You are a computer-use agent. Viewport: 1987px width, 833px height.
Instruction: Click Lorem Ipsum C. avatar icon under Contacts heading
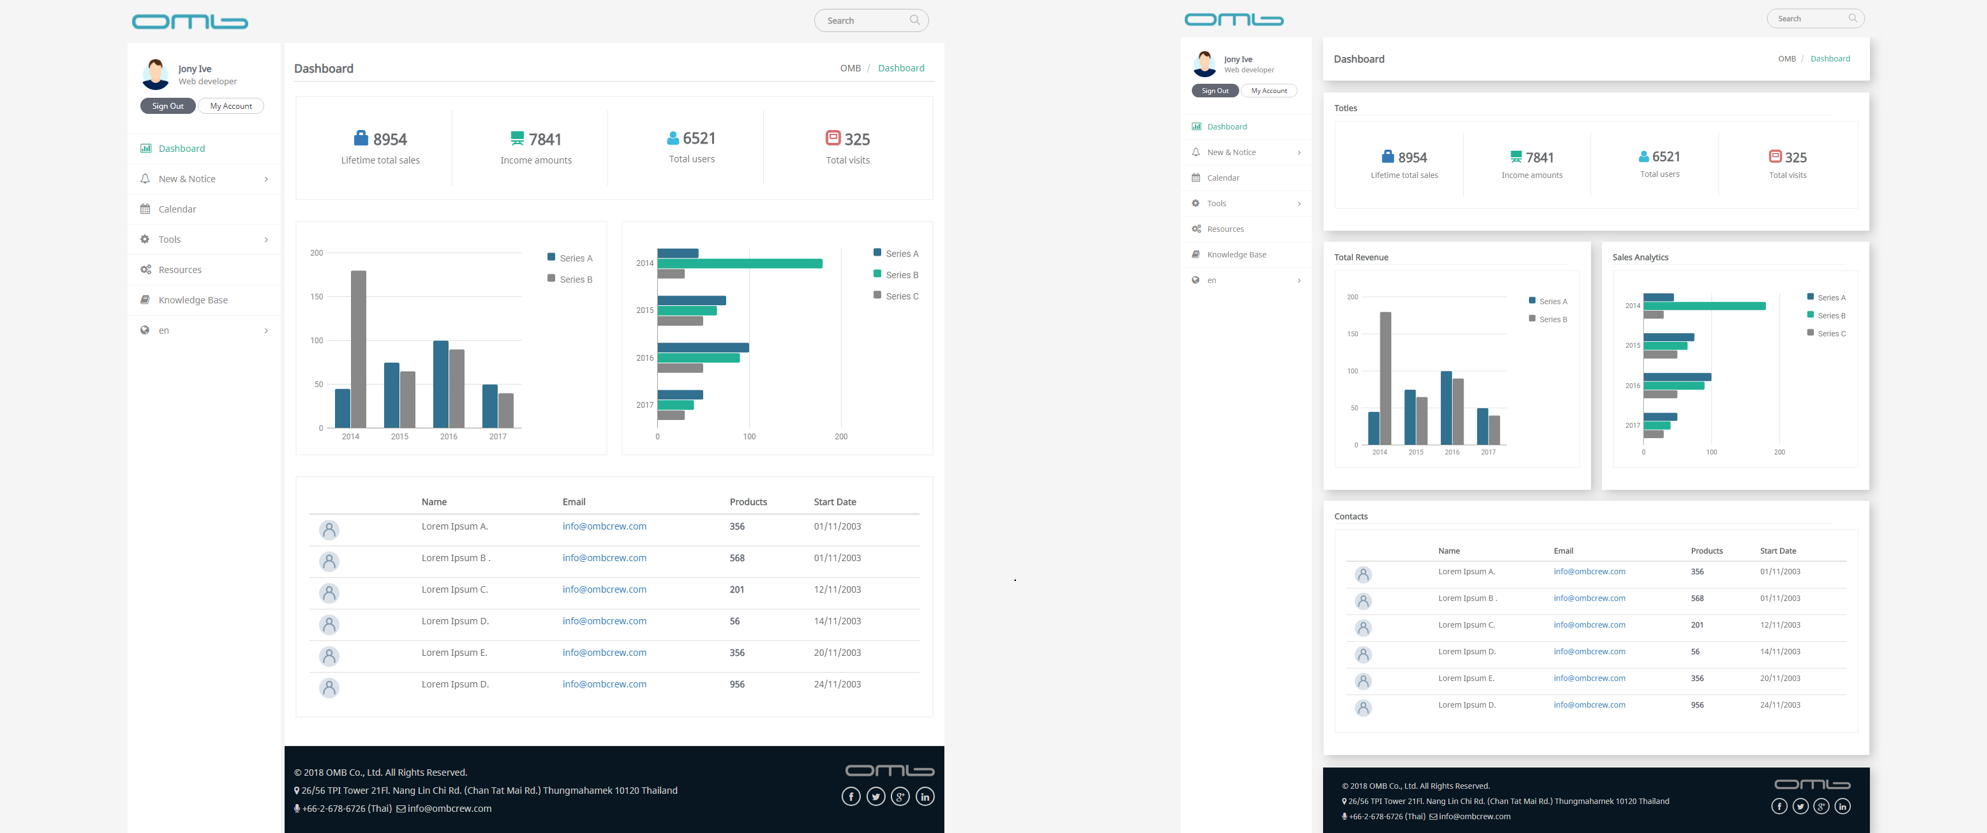pyautogui.click(x=1362, y=628)
